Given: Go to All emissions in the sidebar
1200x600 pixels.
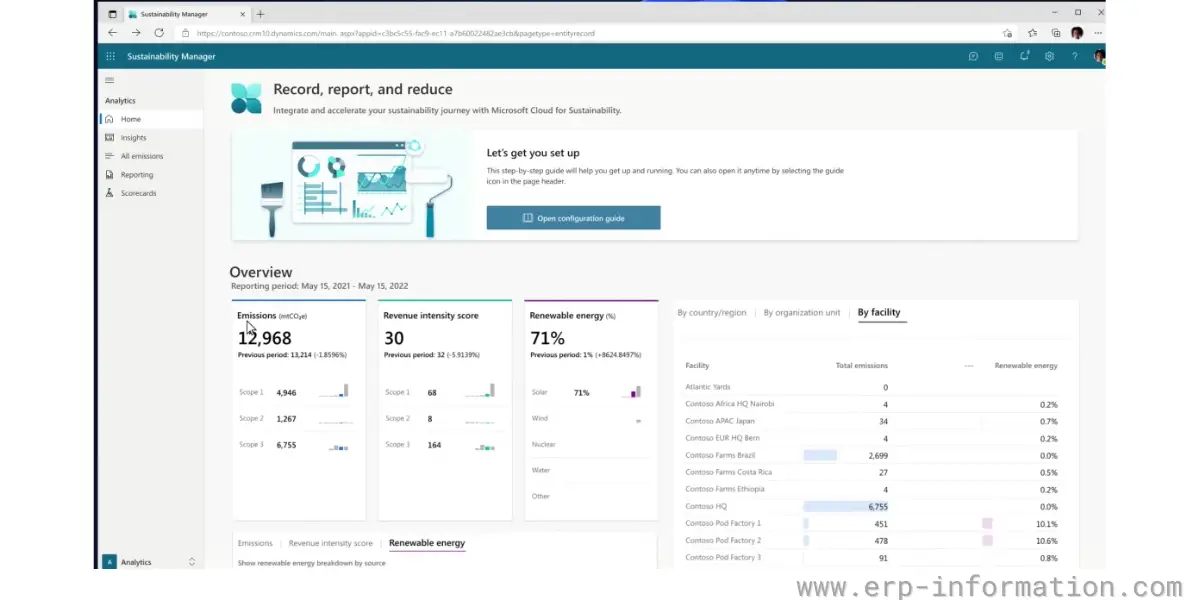Looking at the screenshot, I should (x=141, y=156).
